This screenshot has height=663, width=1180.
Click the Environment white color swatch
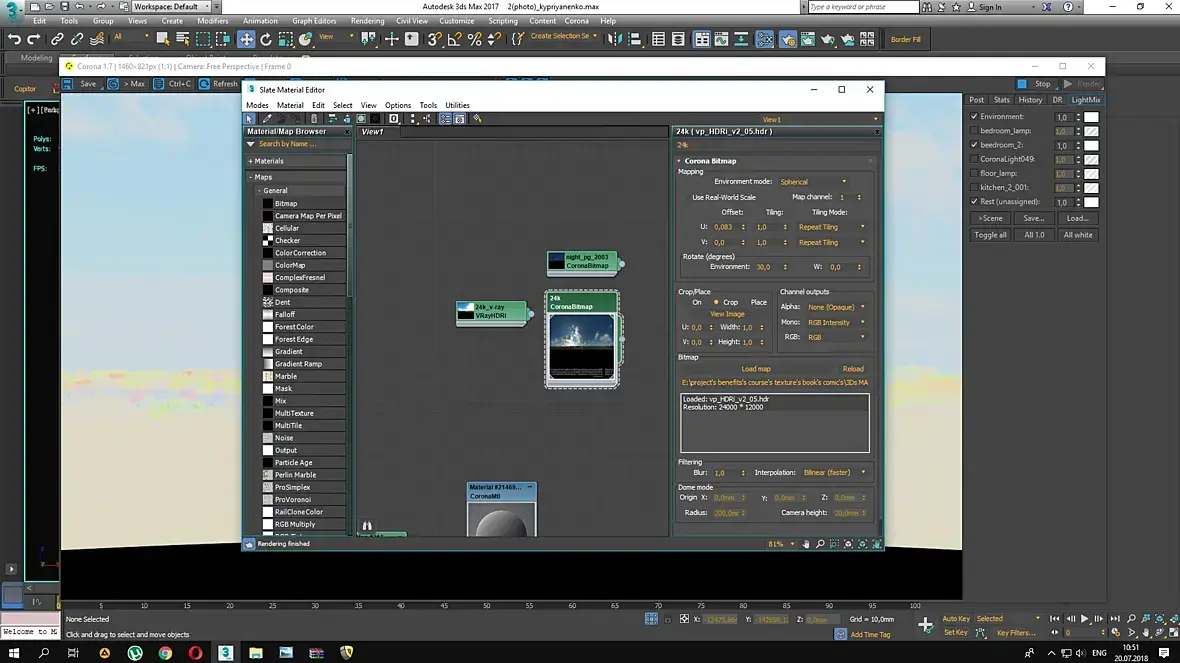1092,117
